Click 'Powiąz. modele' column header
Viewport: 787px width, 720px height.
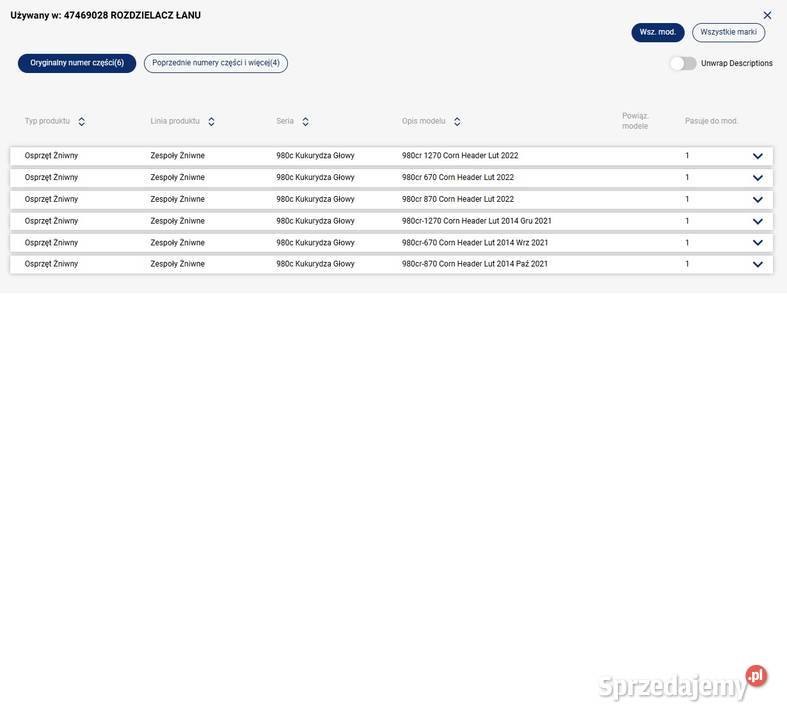tap(635, 121)
